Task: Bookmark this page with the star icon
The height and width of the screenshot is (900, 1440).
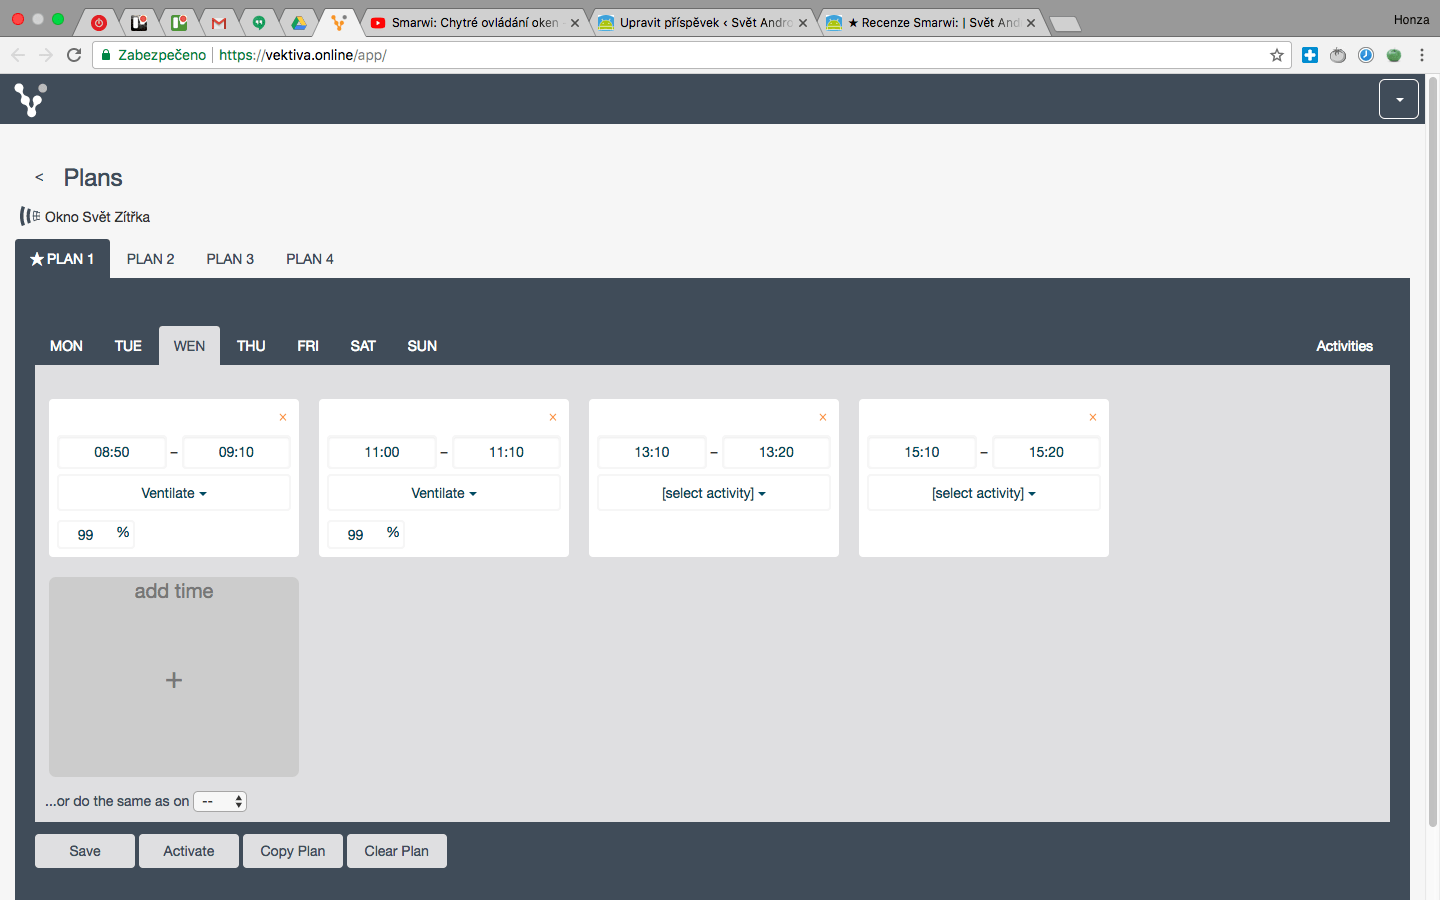Action: pos(1276,55)
